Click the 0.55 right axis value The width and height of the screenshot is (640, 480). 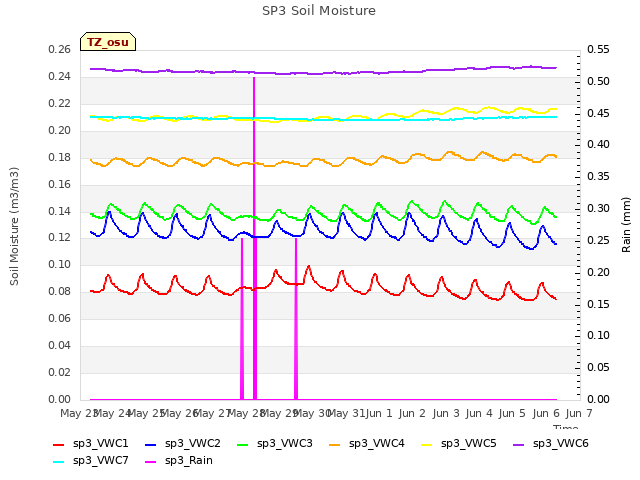pyautogui.click(x=598, y=49)
